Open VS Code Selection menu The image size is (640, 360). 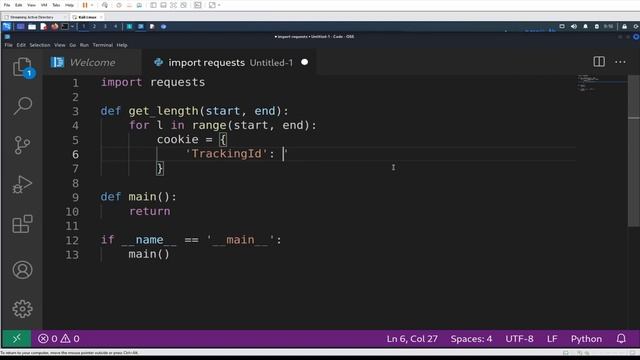pos(40,45)
